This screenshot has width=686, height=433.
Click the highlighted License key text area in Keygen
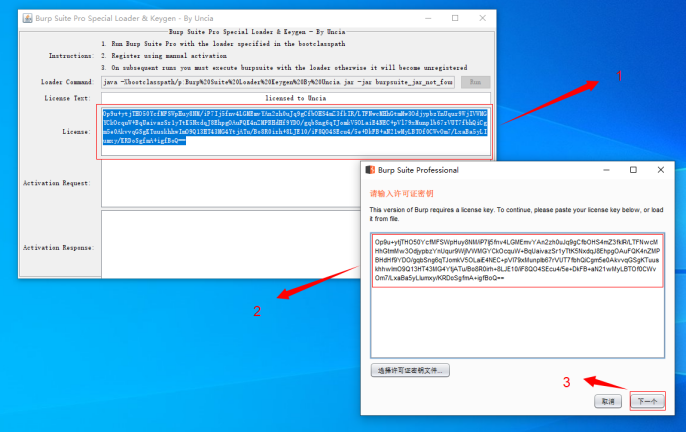click(296, 131)
